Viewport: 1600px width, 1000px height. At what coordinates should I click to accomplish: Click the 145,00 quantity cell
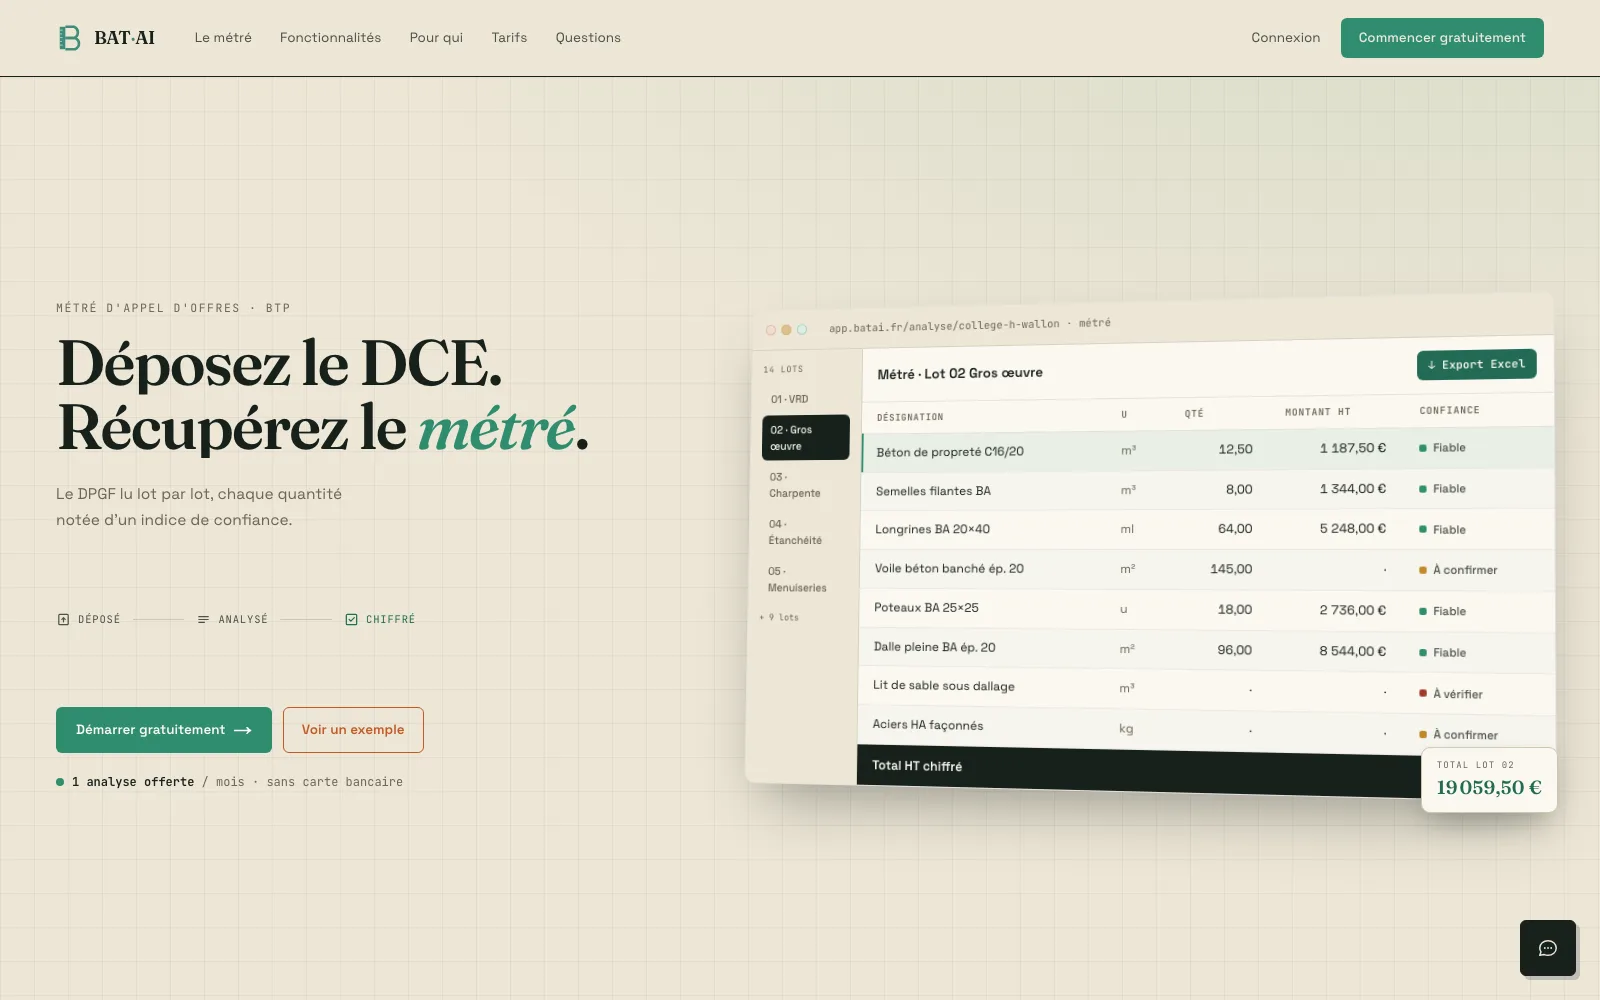[1231, 569]
